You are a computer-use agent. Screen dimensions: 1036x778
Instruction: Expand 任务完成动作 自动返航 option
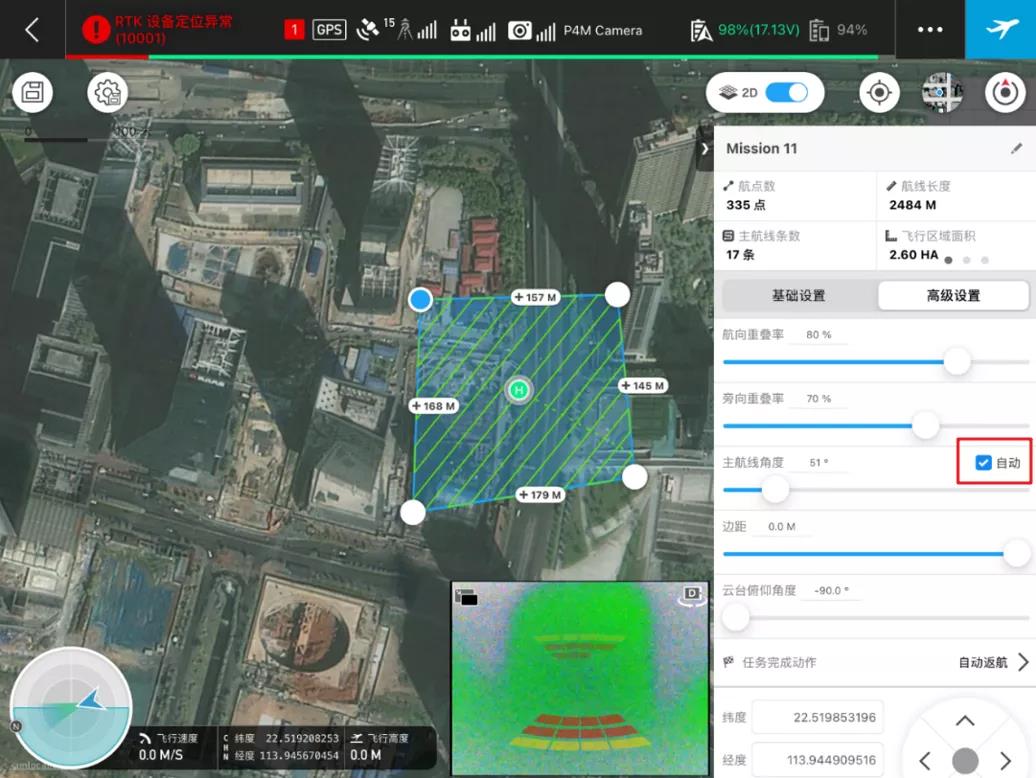tap(1022, 662)
